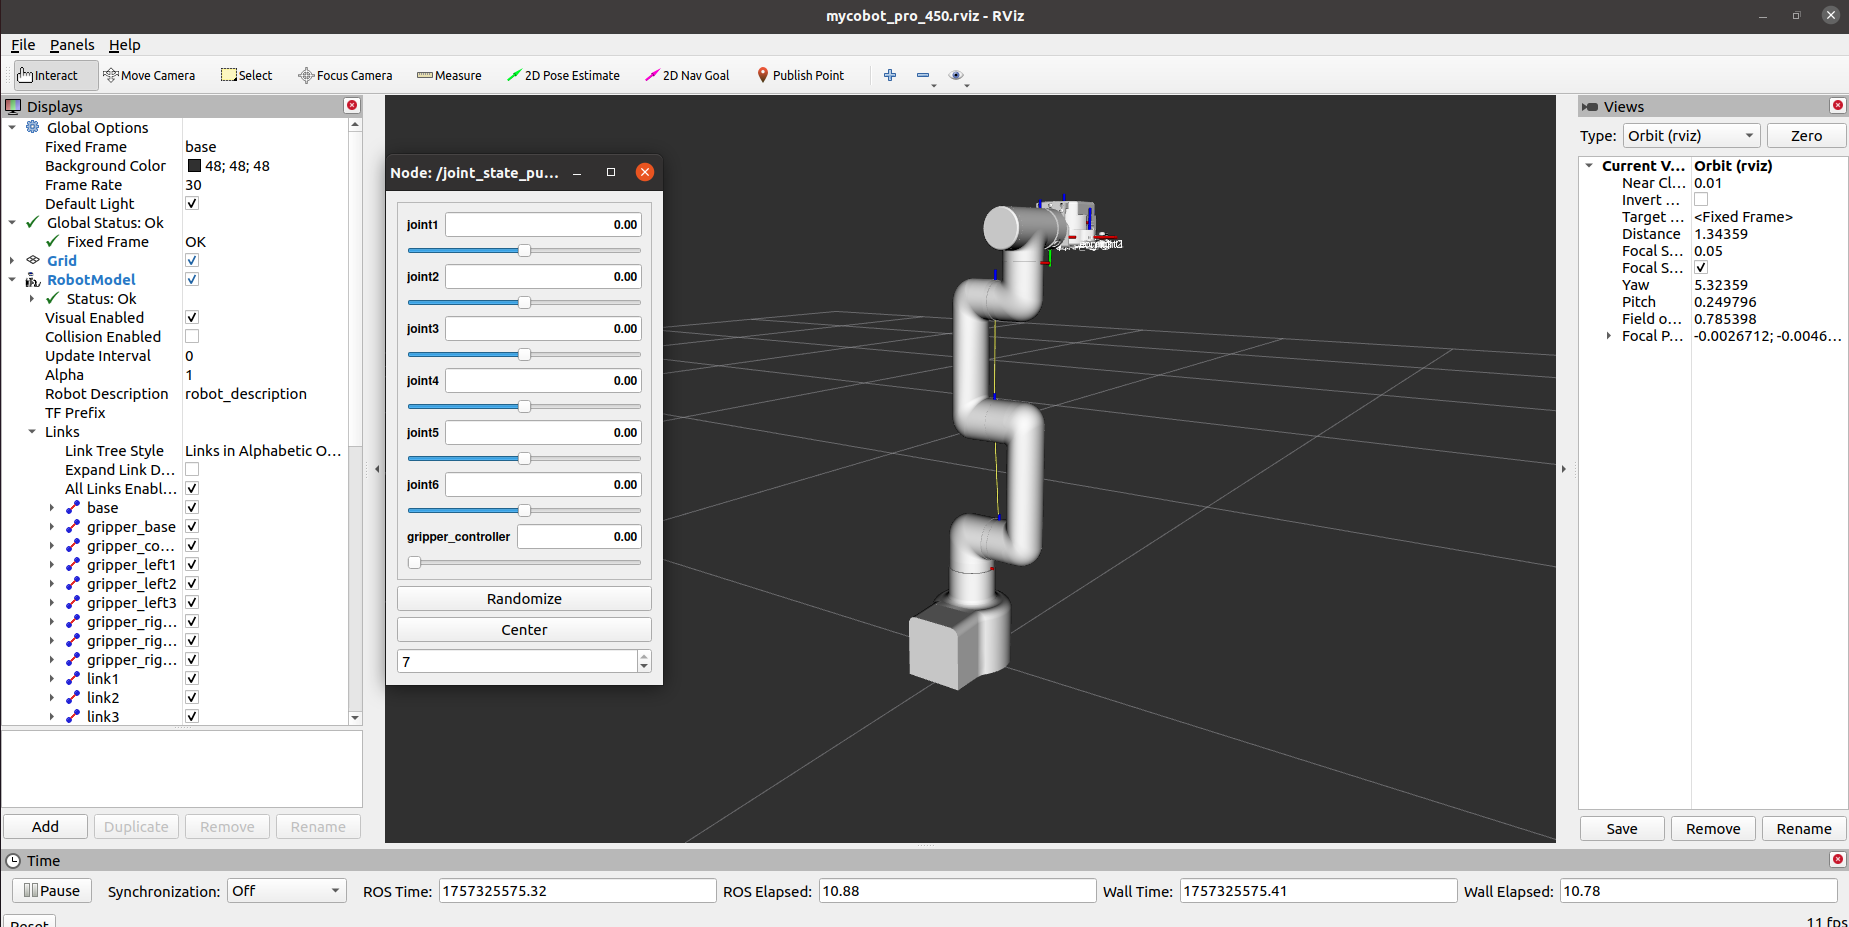Uncheck the Grid display checkbox
Viewport: 1849px width, 927px height.
click(192, 261)
